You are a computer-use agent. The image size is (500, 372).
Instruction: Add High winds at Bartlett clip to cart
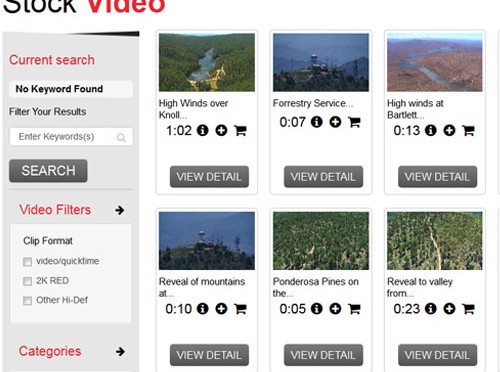(468, 130)
